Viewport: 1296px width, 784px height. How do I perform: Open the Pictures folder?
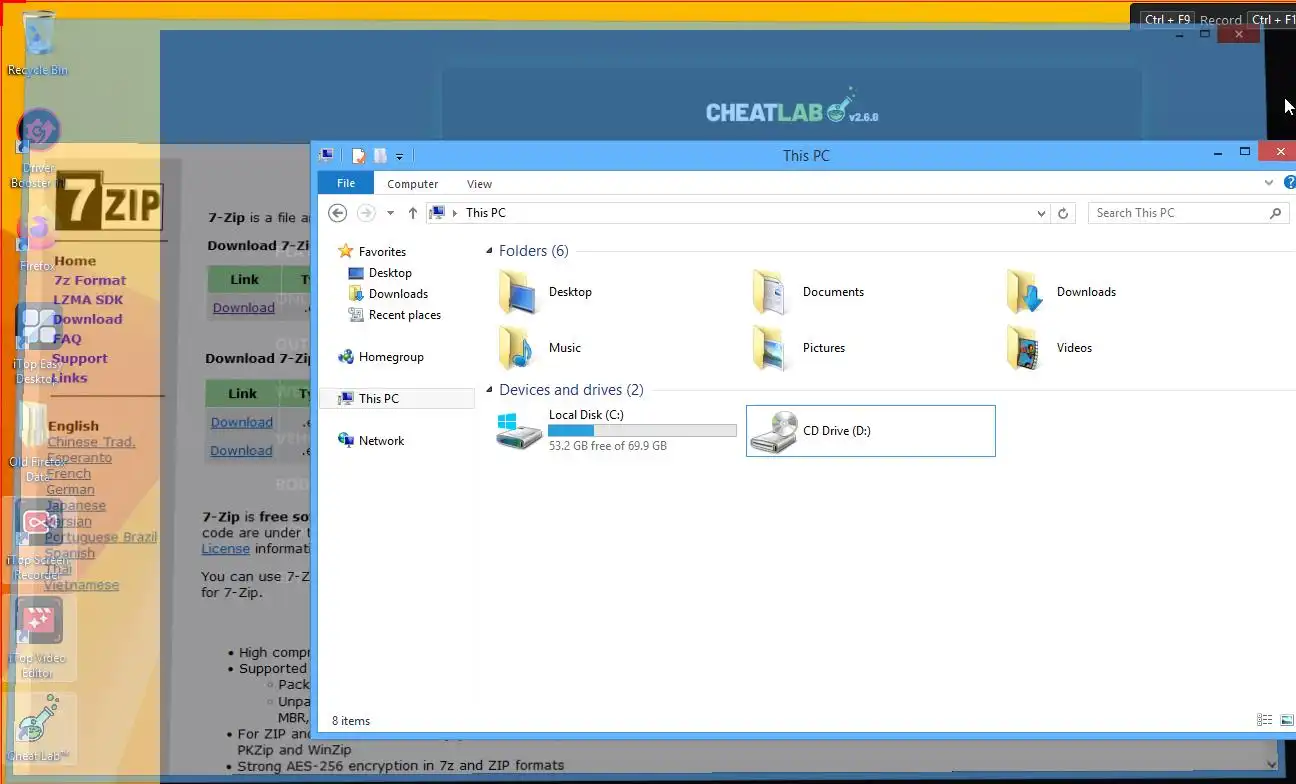(x=800, y=348)
